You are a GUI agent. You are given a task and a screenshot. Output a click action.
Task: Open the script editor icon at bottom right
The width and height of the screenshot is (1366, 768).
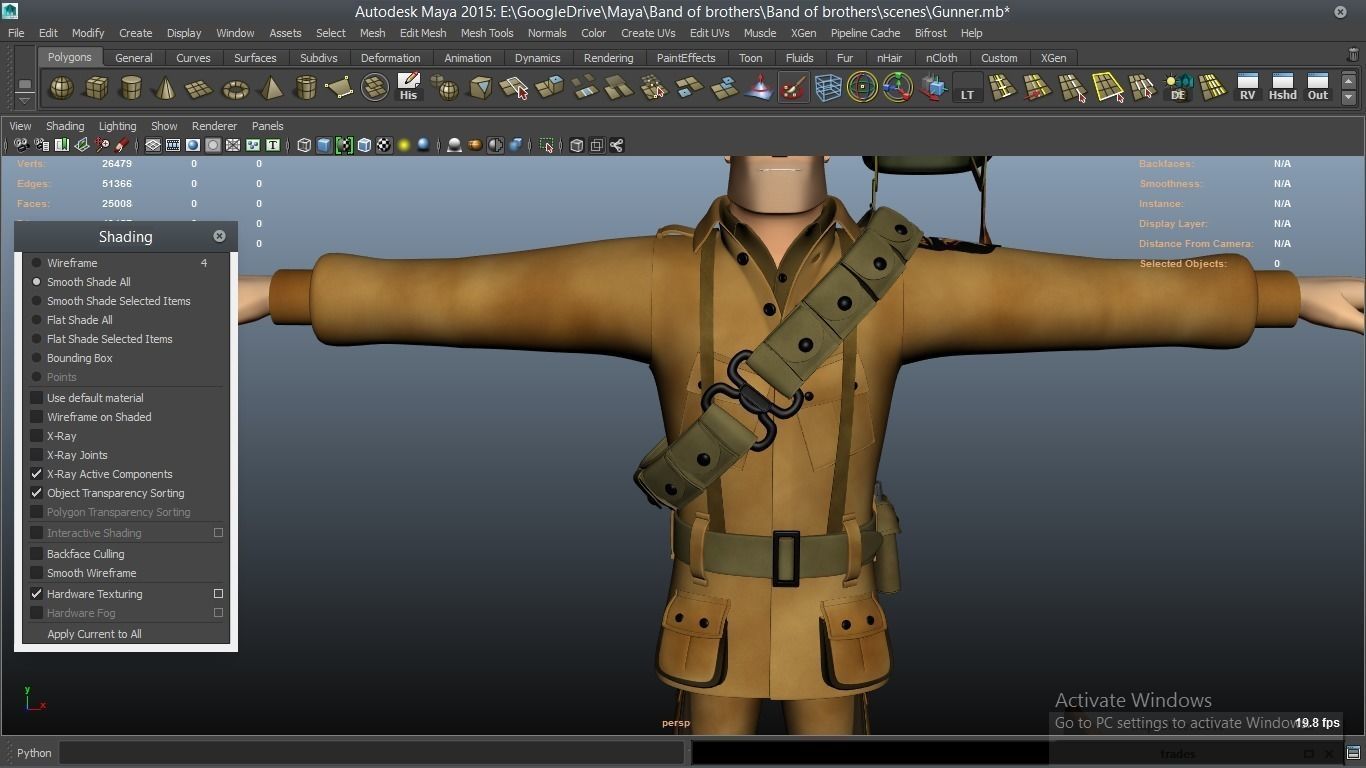1353,753
